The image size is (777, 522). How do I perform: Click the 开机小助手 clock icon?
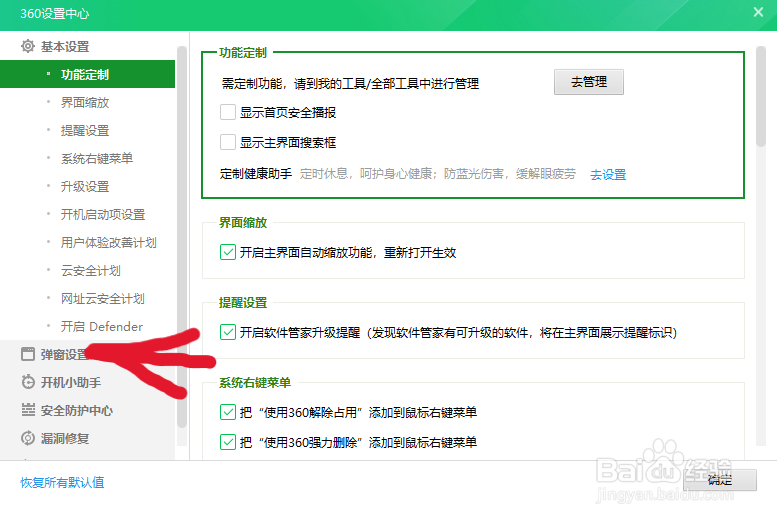tap(28, 382)
